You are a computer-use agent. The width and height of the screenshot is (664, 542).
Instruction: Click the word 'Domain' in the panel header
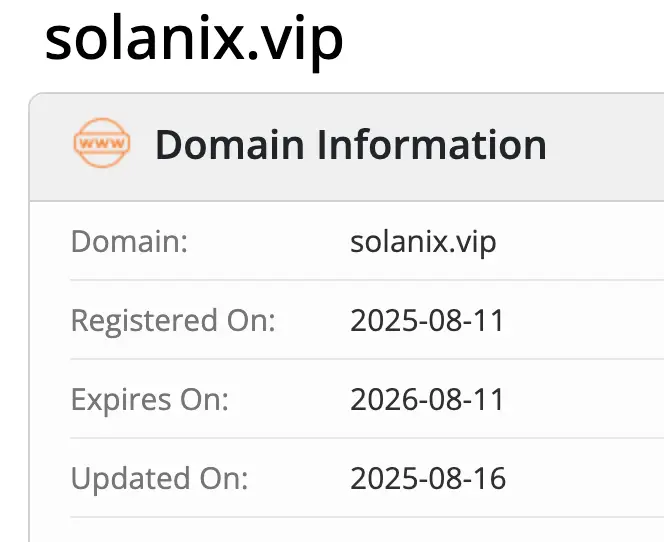(x=229, y=145)
